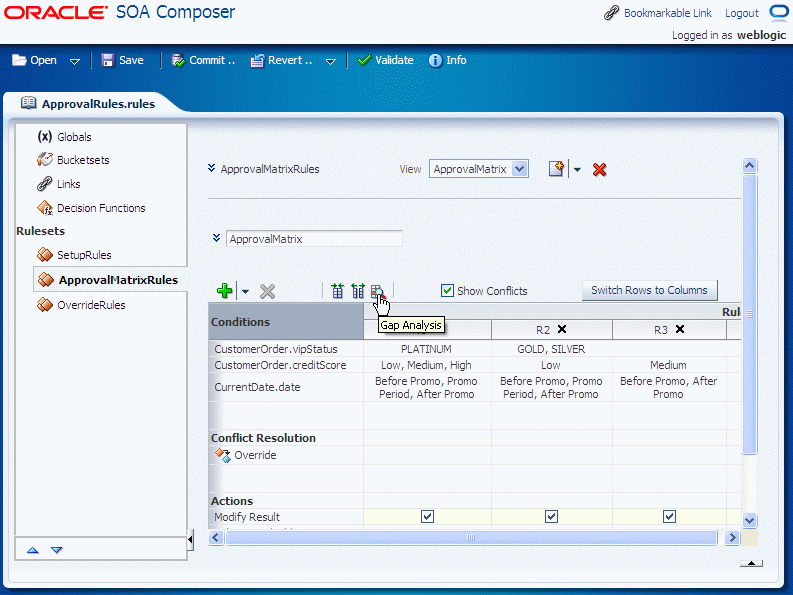
Task: Select the OverrideRules ruleset
Action: pos(91,305)
